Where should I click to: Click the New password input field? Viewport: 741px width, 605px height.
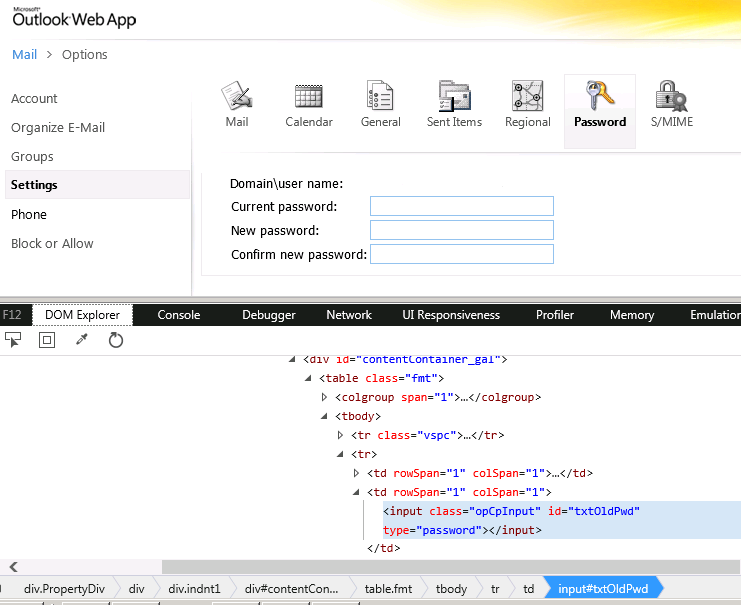462,230
